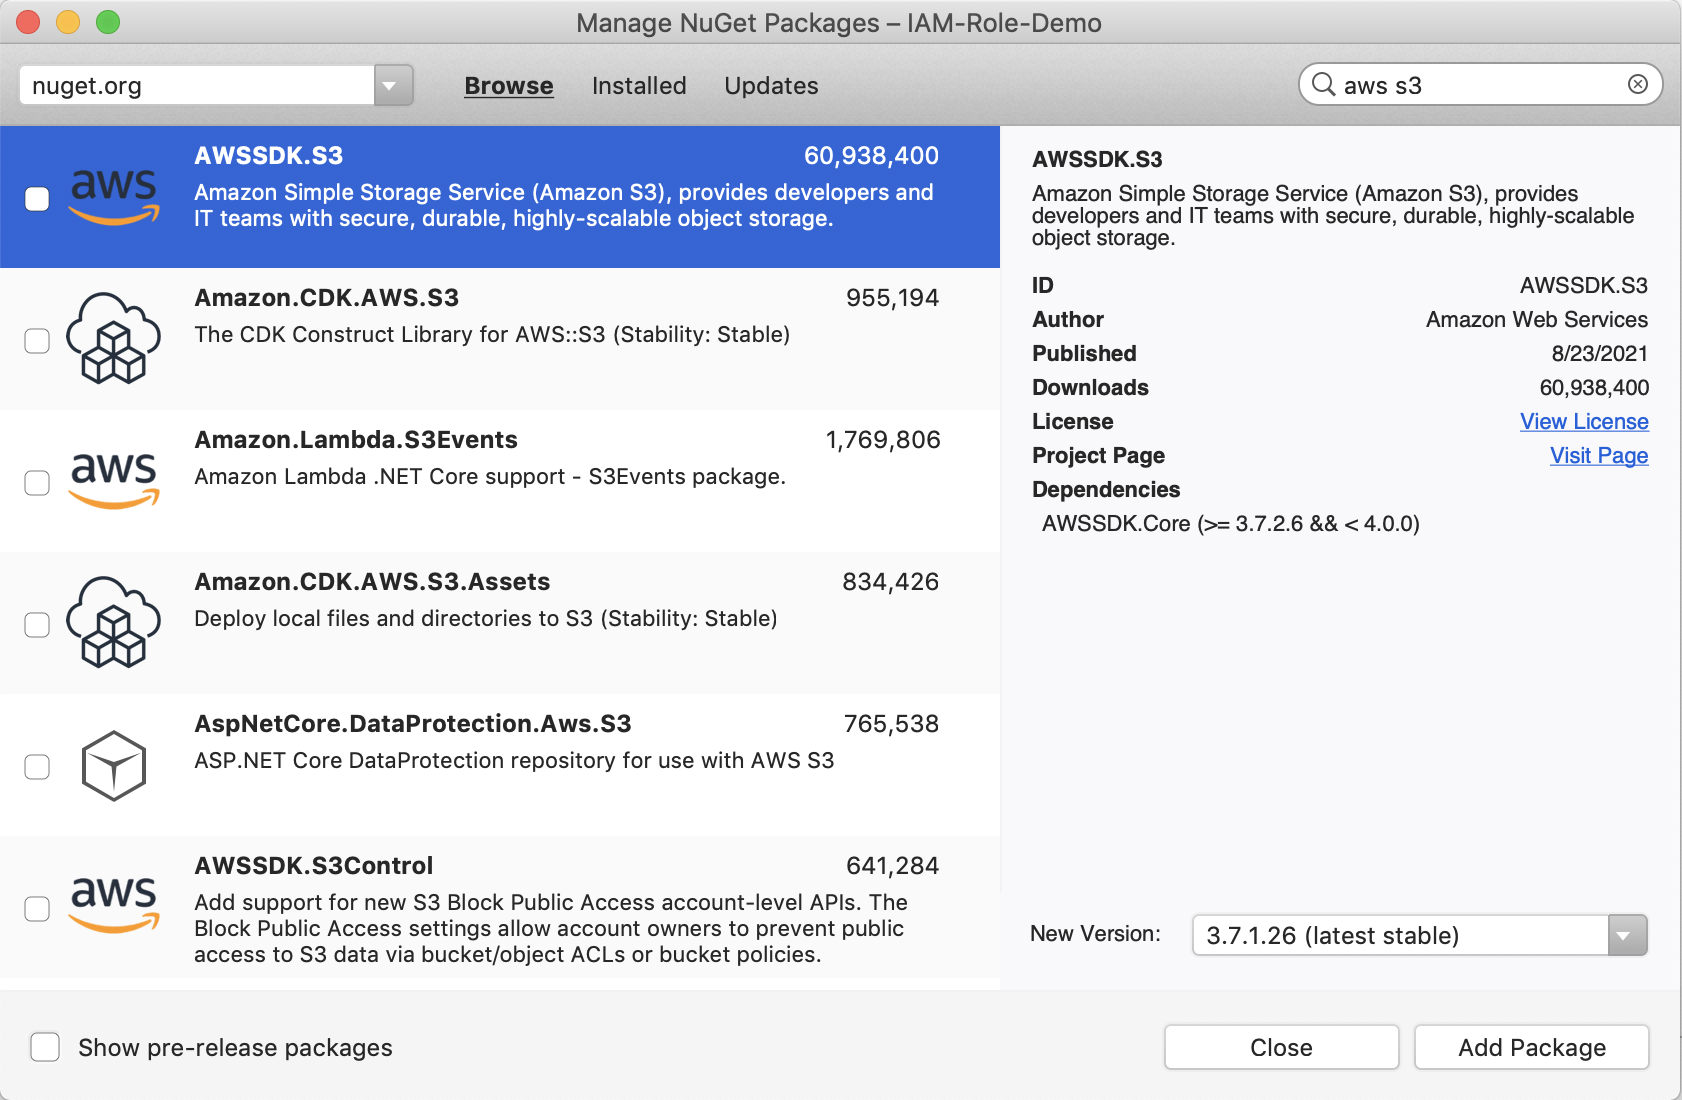The image size is (1682, 1100).
Task: Click the 955,194 download count
Action: (892, 298)
